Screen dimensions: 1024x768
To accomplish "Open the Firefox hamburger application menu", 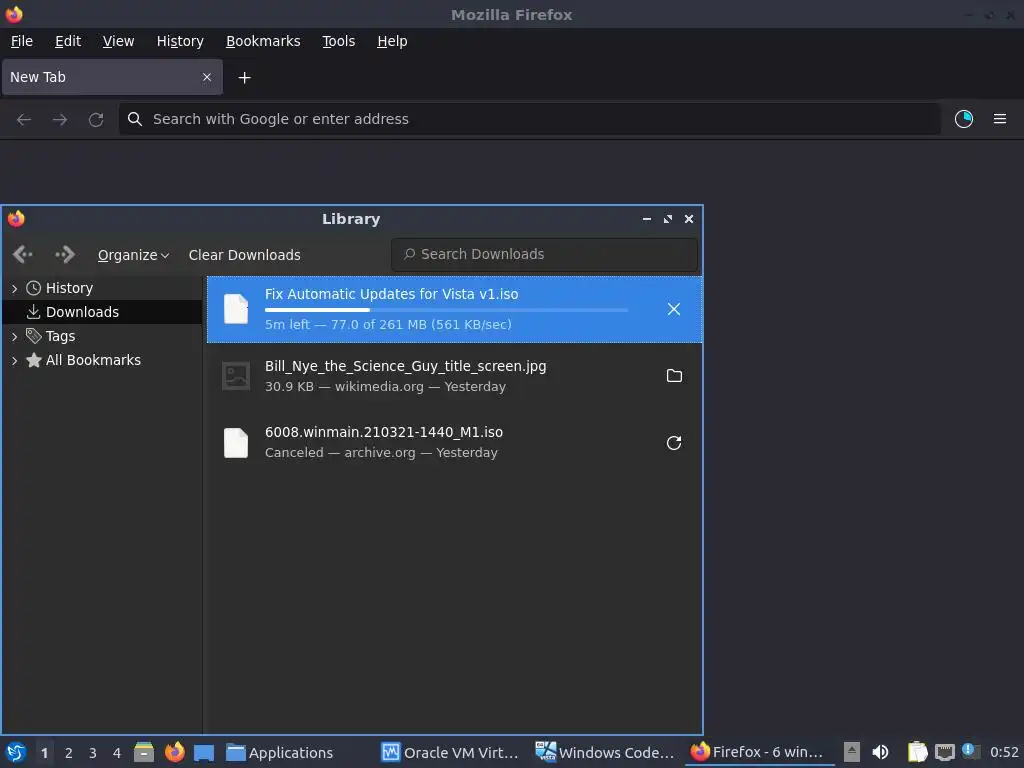I will (x=999, y=119).
